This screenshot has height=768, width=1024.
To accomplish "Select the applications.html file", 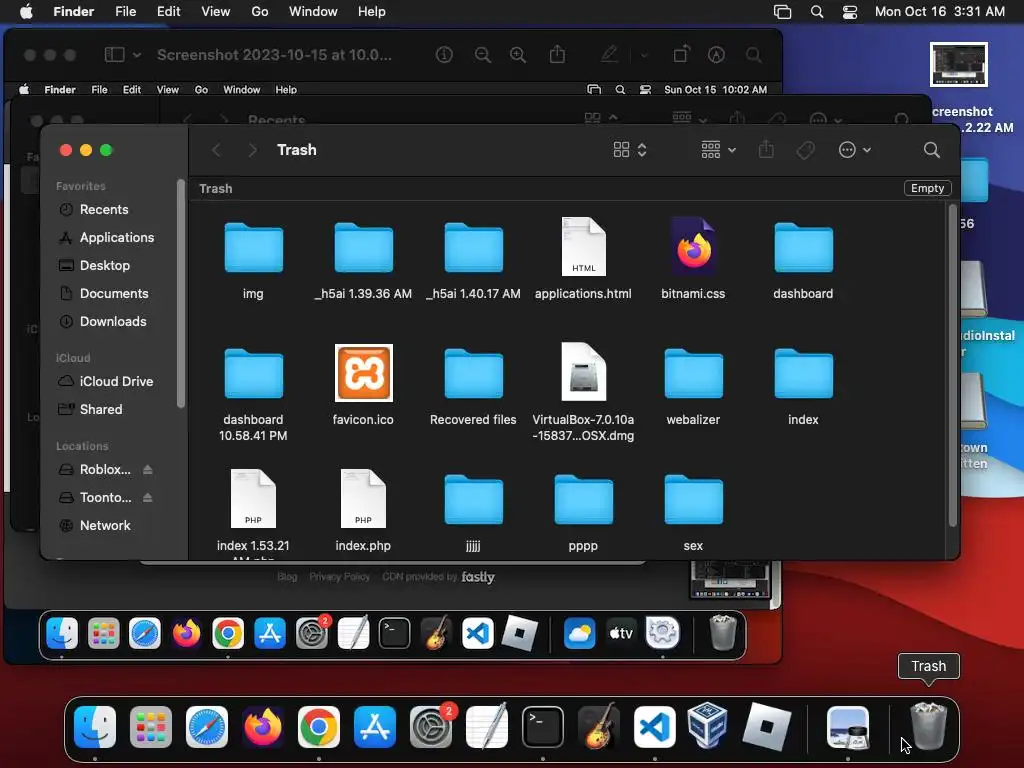I will (x=583, y=247).
